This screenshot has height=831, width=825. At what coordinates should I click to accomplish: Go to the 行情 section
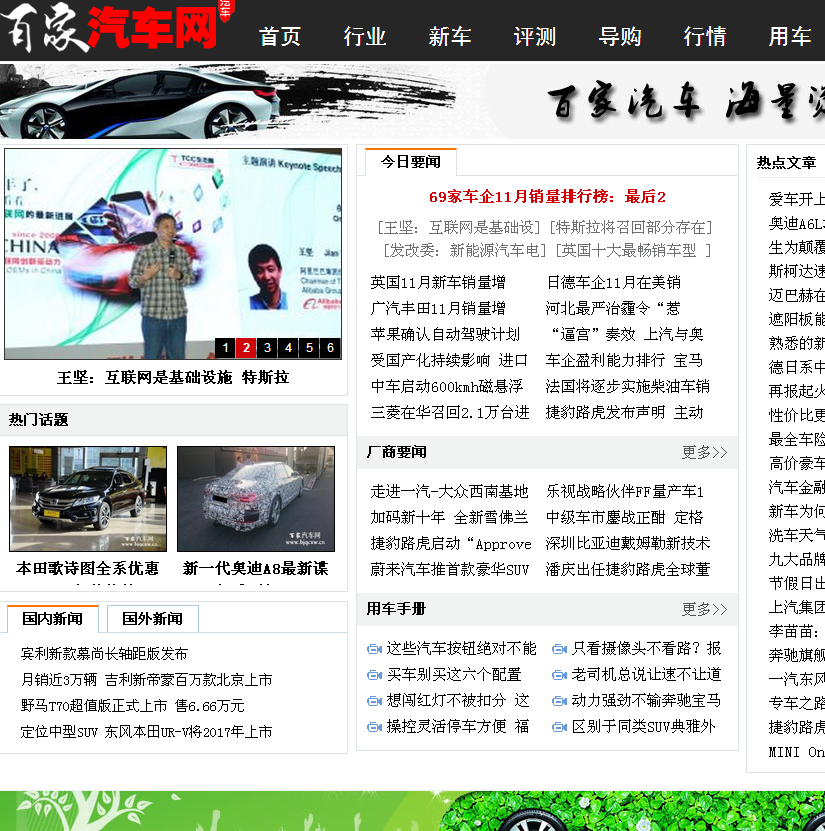(x=705, y=37)
